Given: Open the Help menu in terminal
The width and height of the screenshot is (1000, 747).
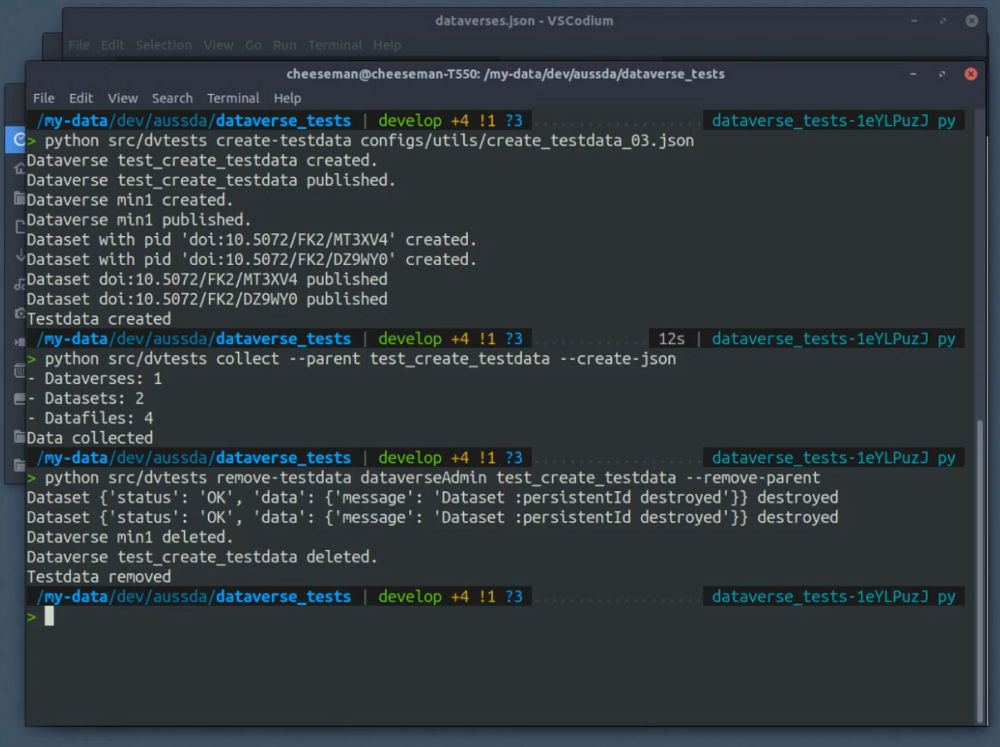Looking at the screenshot, I should coord(287,98).
